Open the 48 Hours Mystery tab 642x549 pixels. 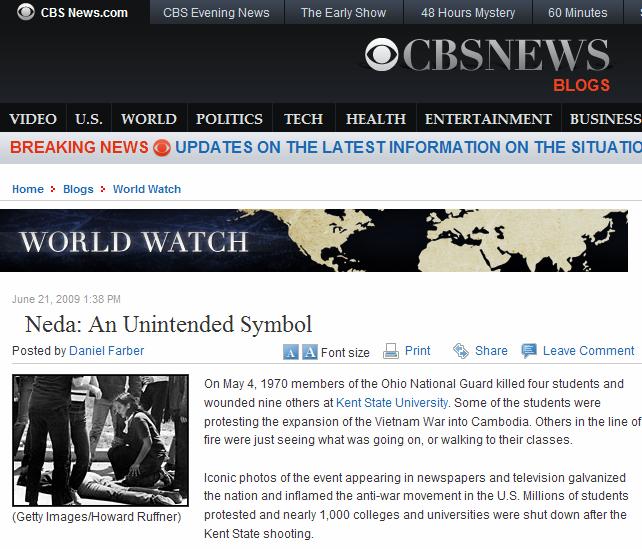468,12
